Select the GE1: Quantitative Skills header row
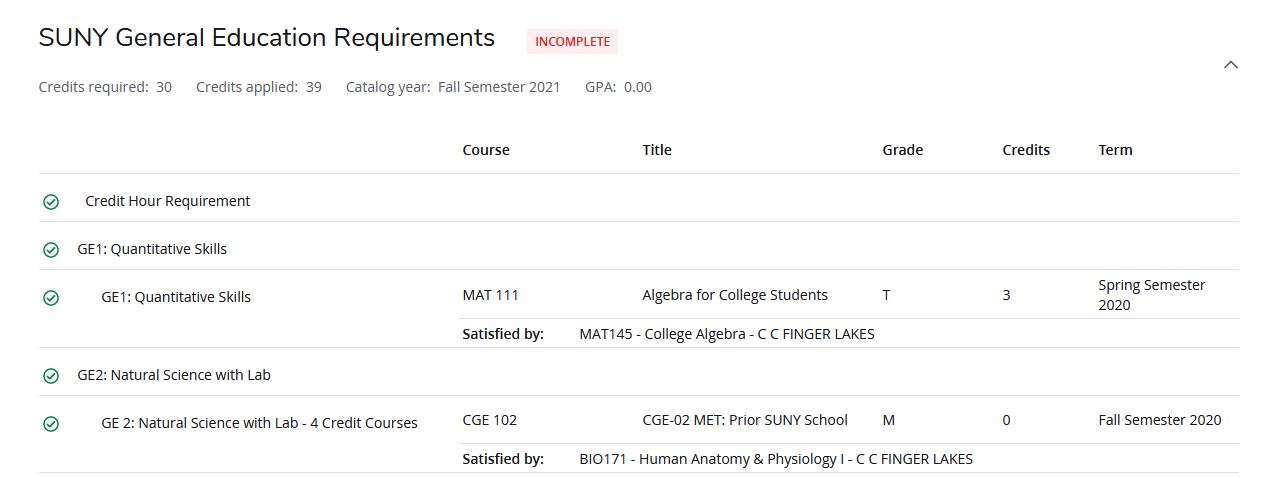This screenshot has height=478, width=1265. tap(152, 249)
